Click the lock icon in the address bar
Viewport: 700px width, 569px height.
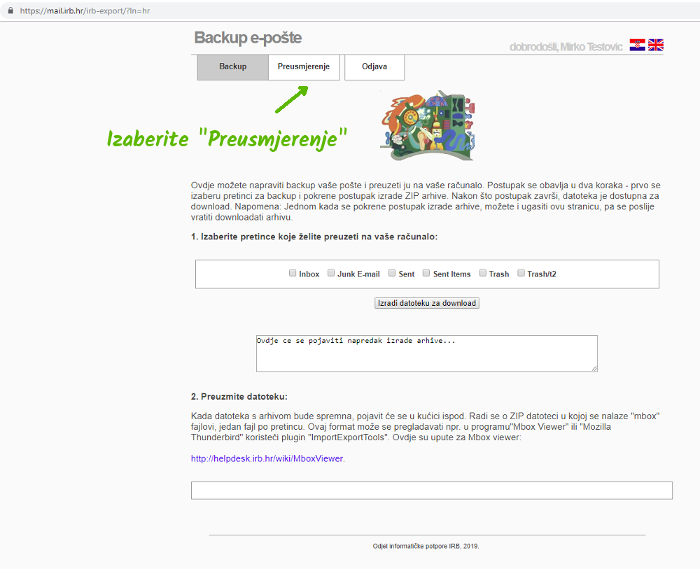coord(10,11)
